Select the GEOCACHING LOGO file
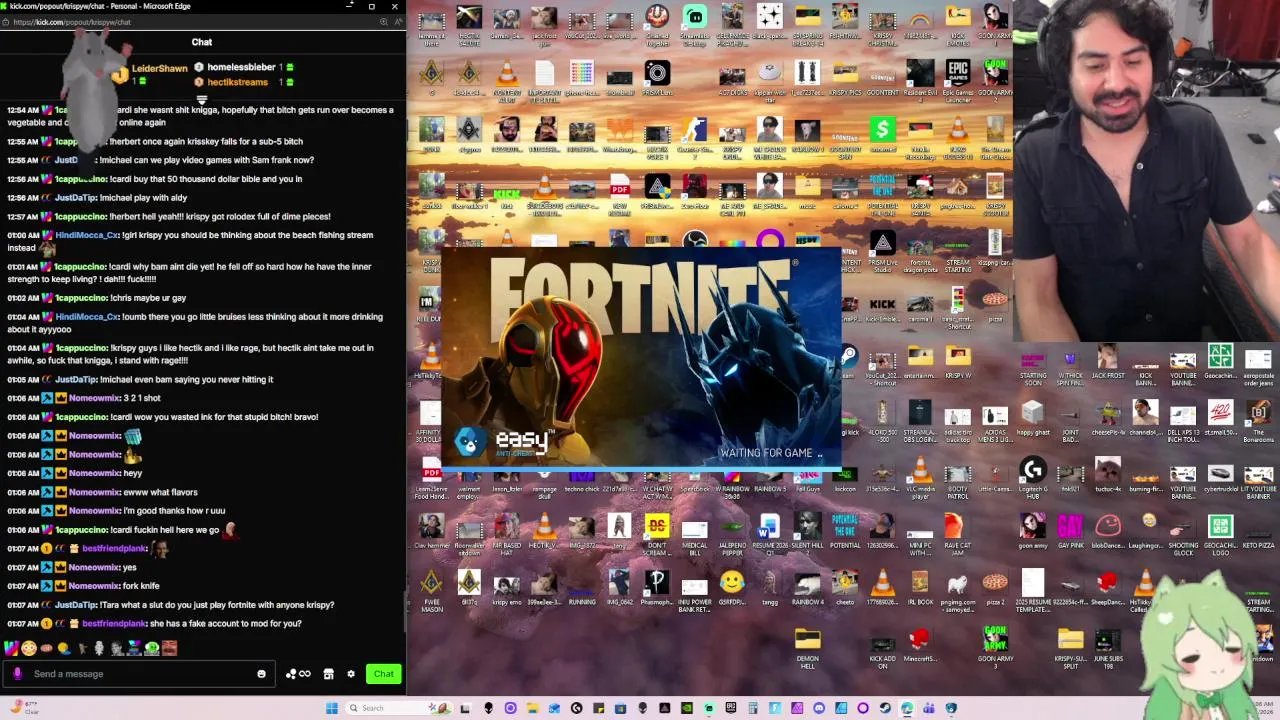 (x=1220, y=533)
